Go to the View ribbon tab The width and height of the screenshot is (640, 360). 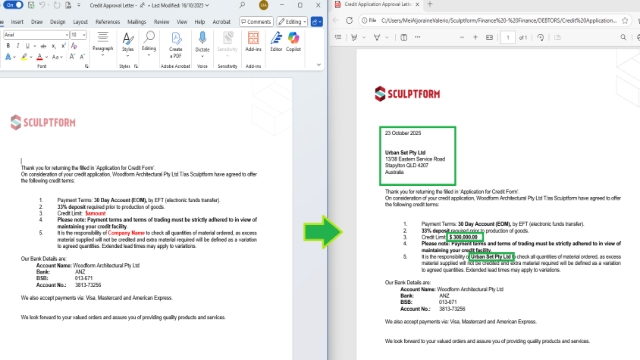[x=182, y=22]
